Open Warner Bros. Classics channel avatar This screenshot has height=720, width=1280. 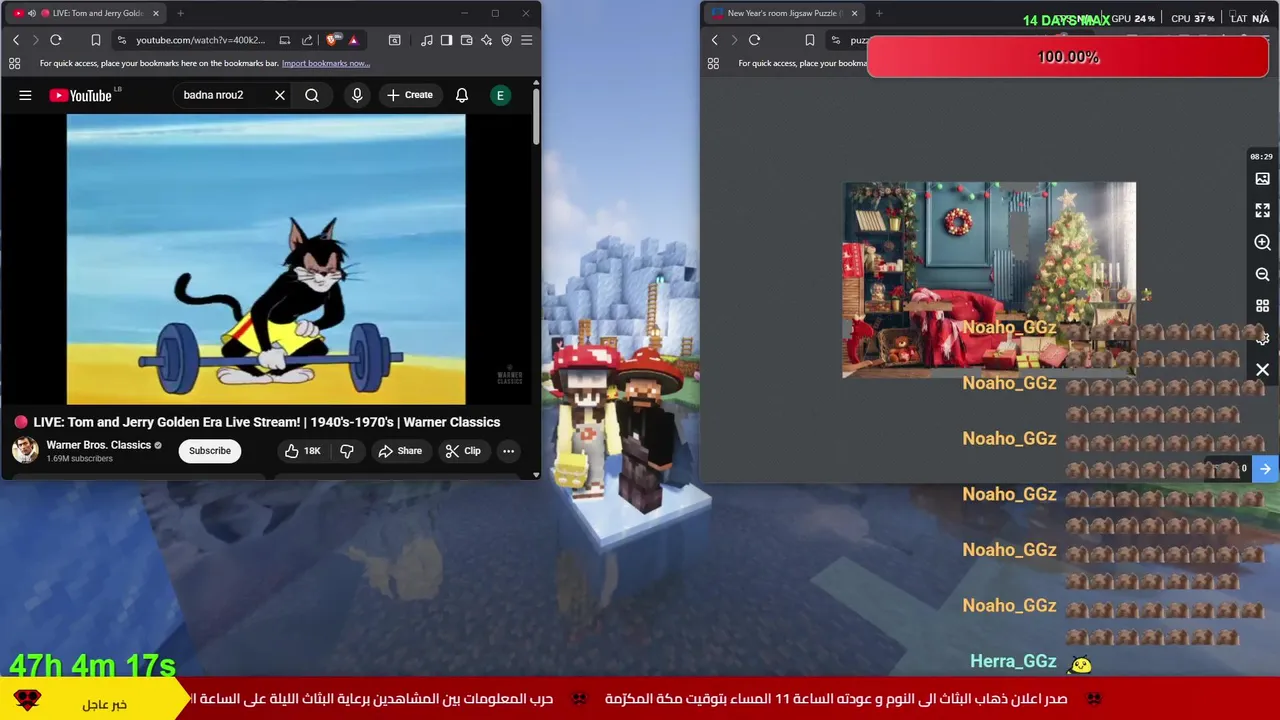[x=25, y=450]
